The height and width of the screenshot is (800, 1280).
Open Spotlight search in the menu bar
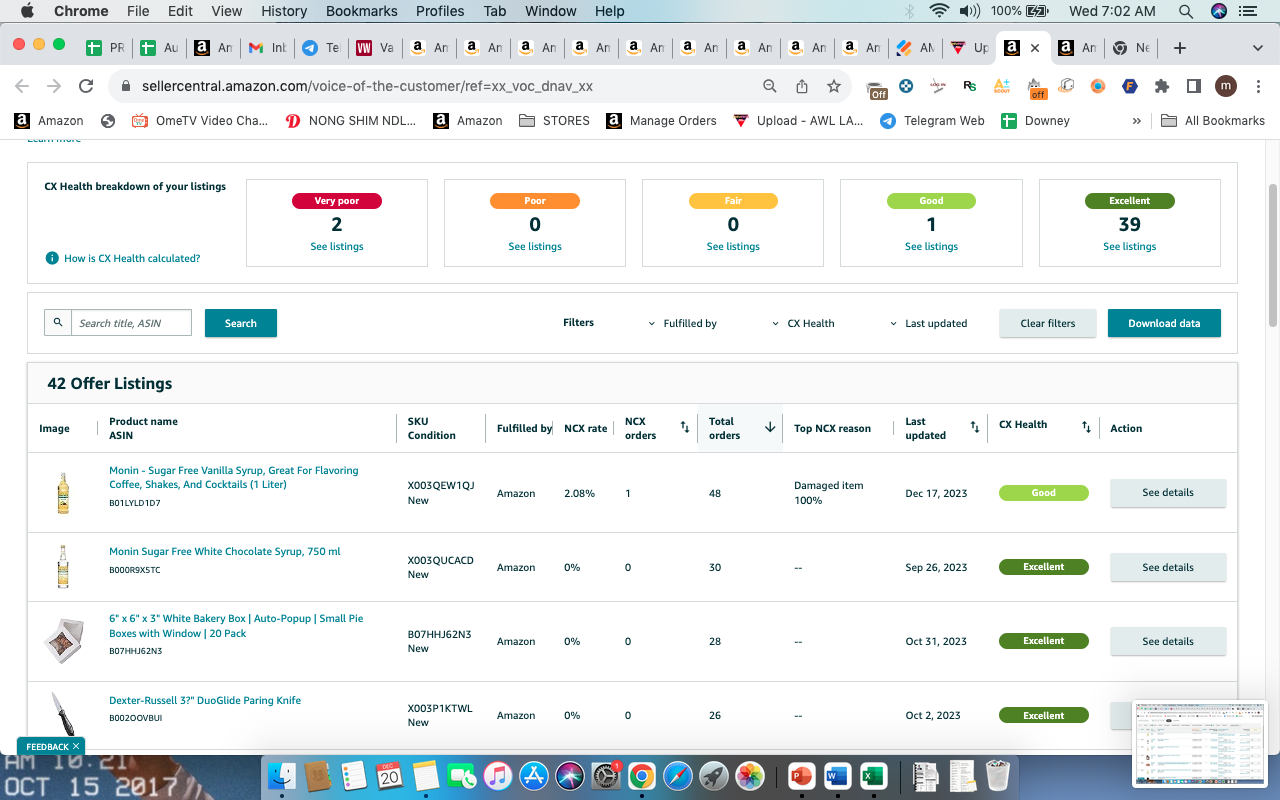click(1185, 11)
